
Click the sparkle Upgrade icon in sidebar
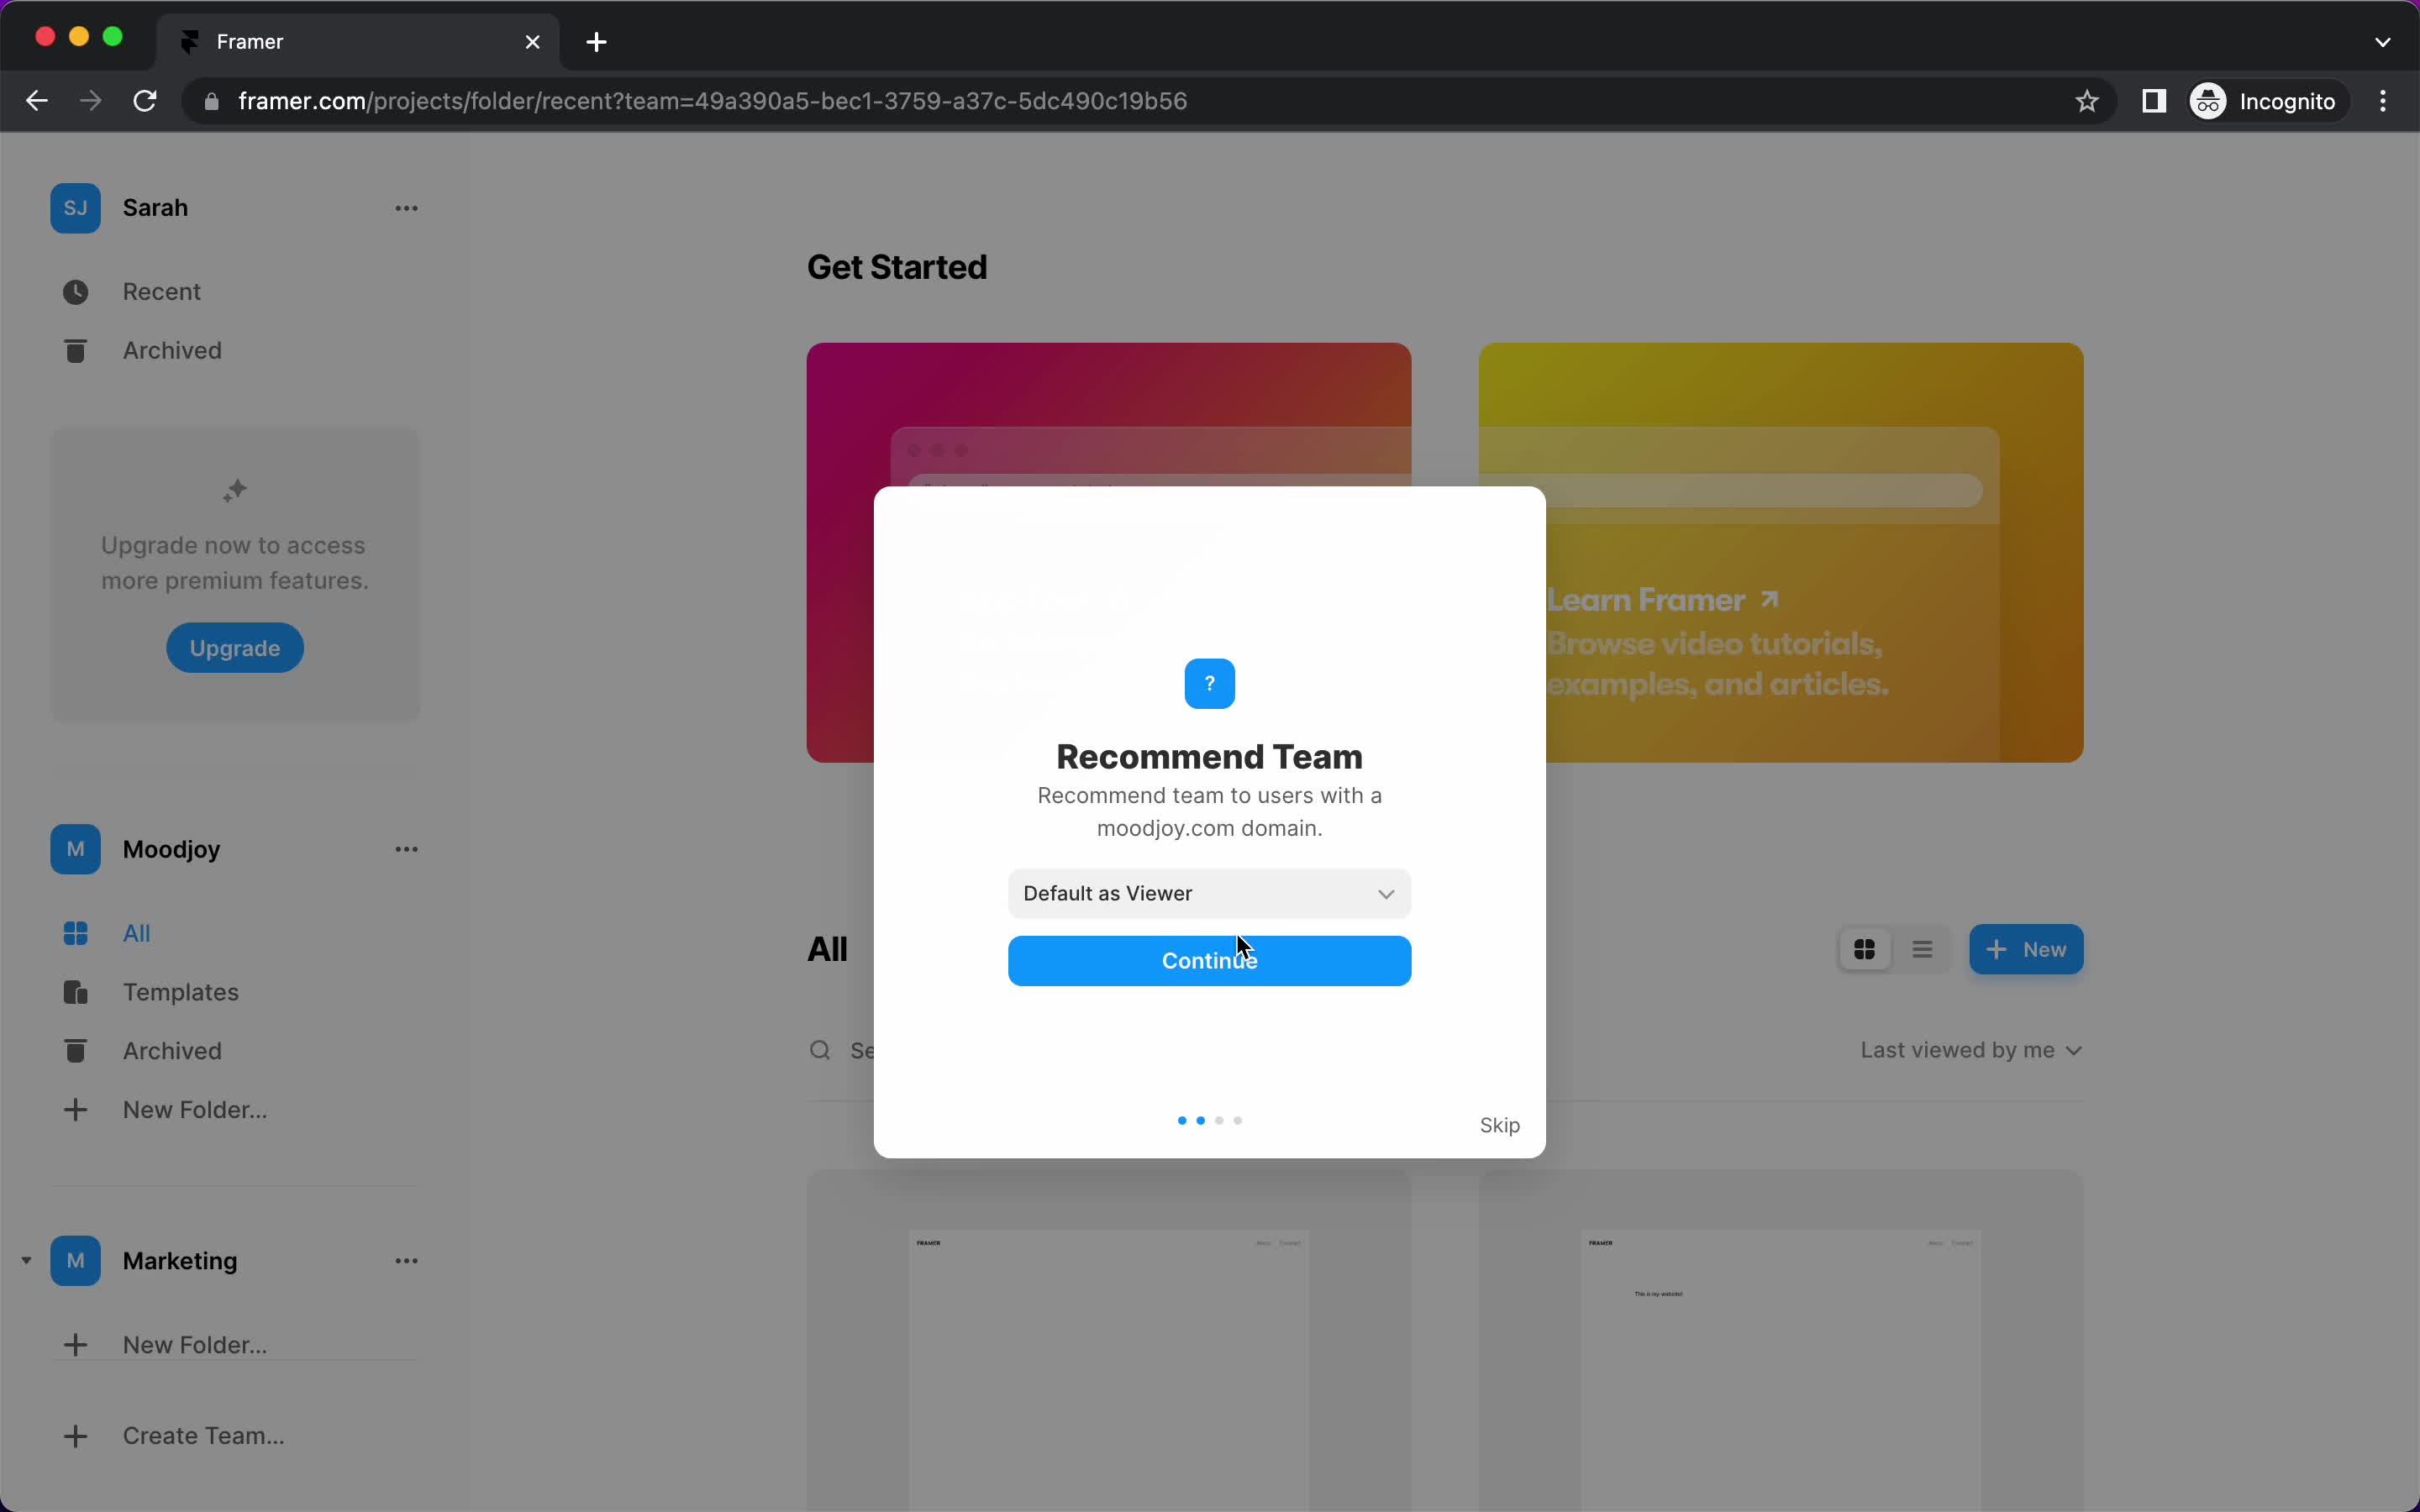click(x=234, y=490)
